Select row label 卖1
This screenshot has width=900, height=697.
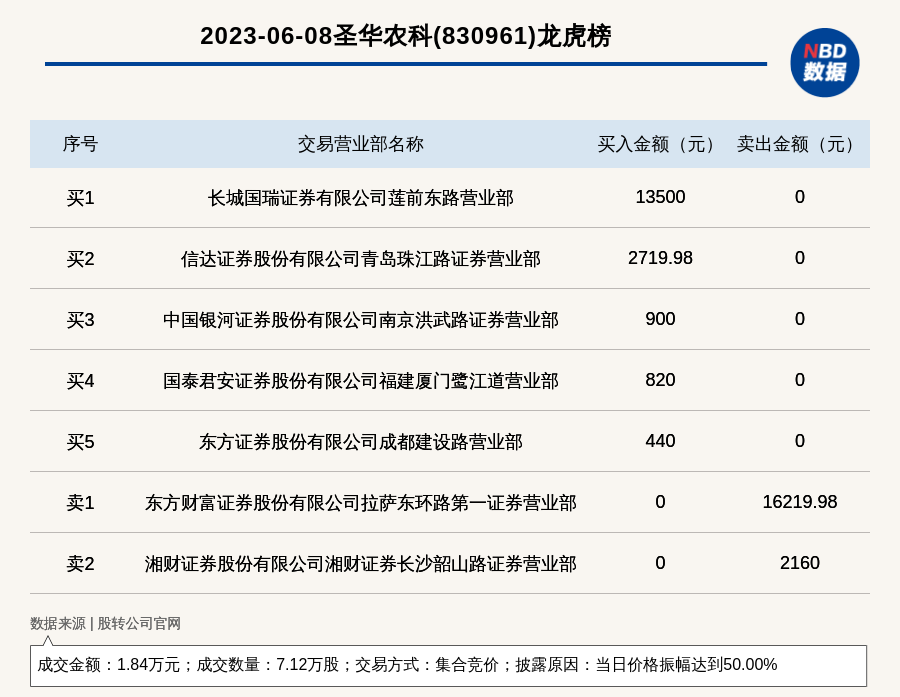point(80,503)
